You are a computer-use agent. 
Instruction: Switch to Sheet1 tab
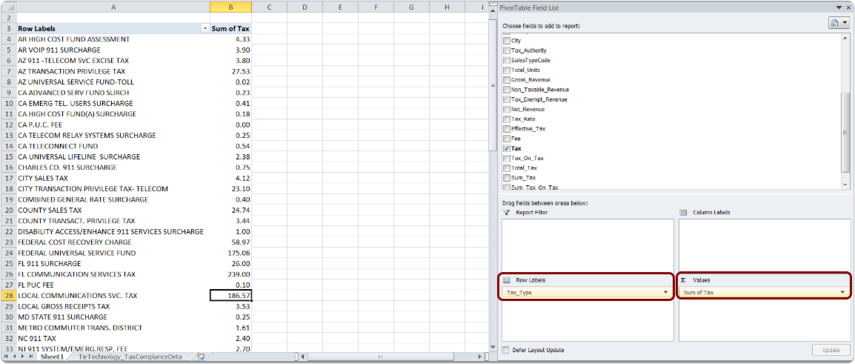51,356
